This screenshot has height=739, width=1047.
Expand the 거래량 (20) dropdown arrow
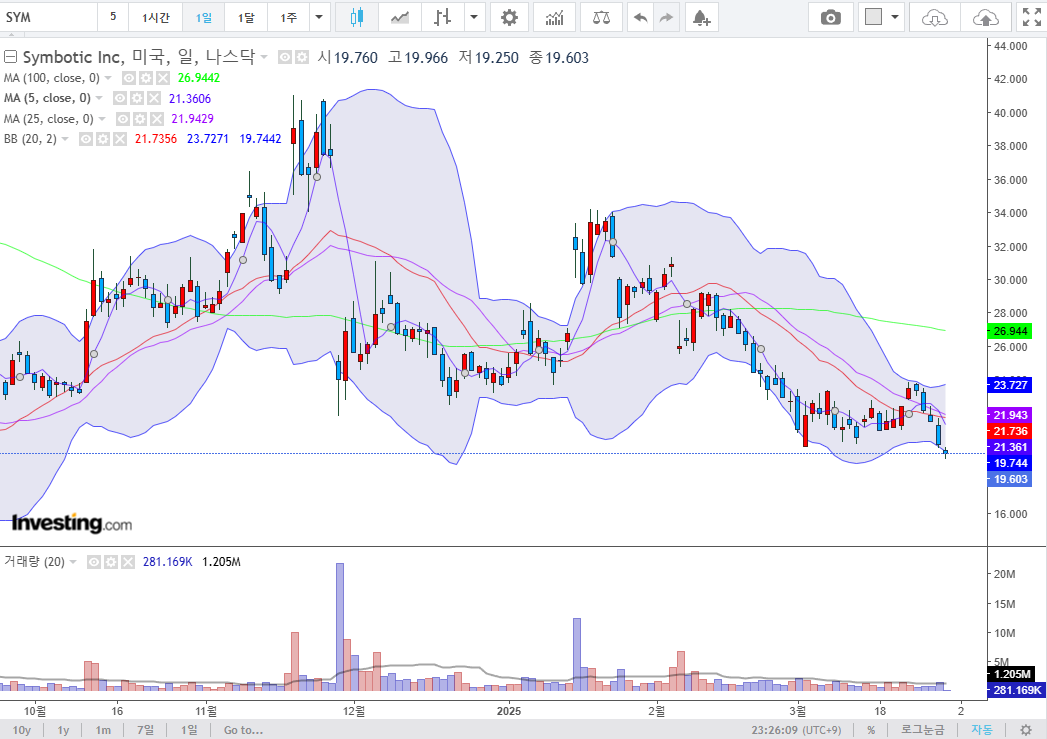tap(73, 562)
